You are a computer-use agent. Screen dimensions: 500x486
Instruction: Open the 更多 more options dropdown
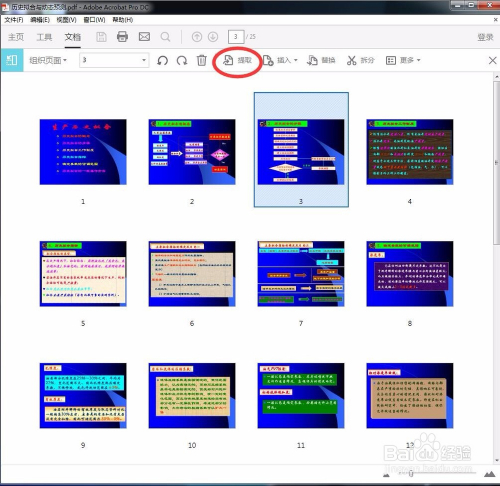(403, 60)
